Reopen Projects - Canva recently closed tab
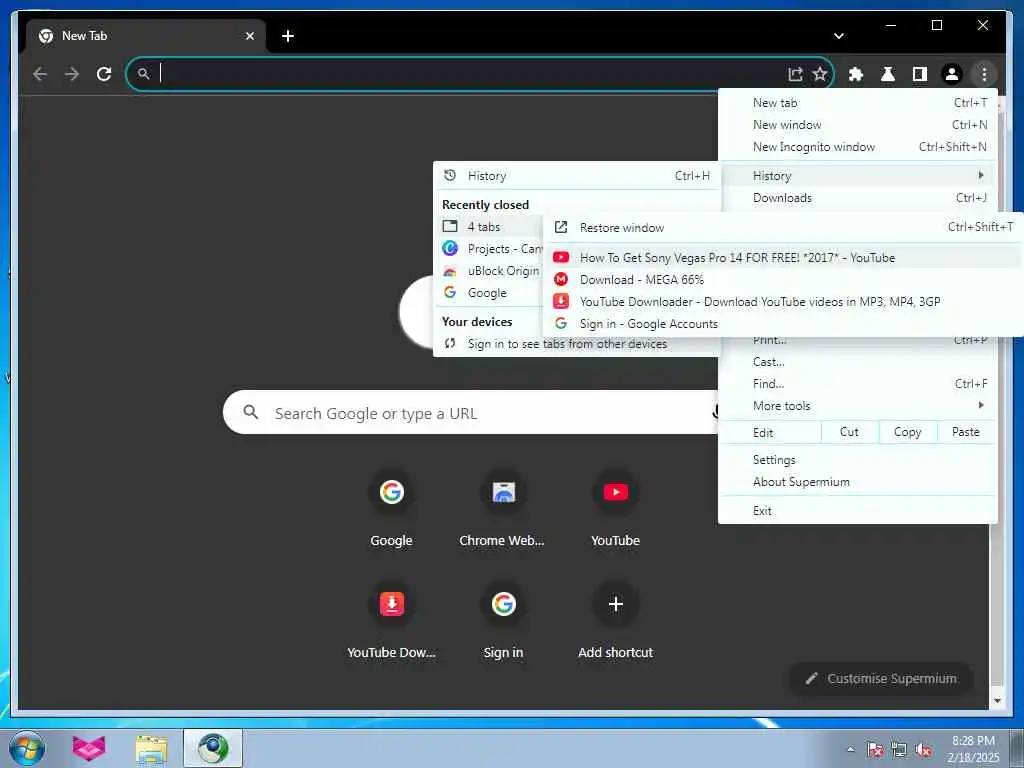This screenshot has height=768, width=1024. [488, 249]
